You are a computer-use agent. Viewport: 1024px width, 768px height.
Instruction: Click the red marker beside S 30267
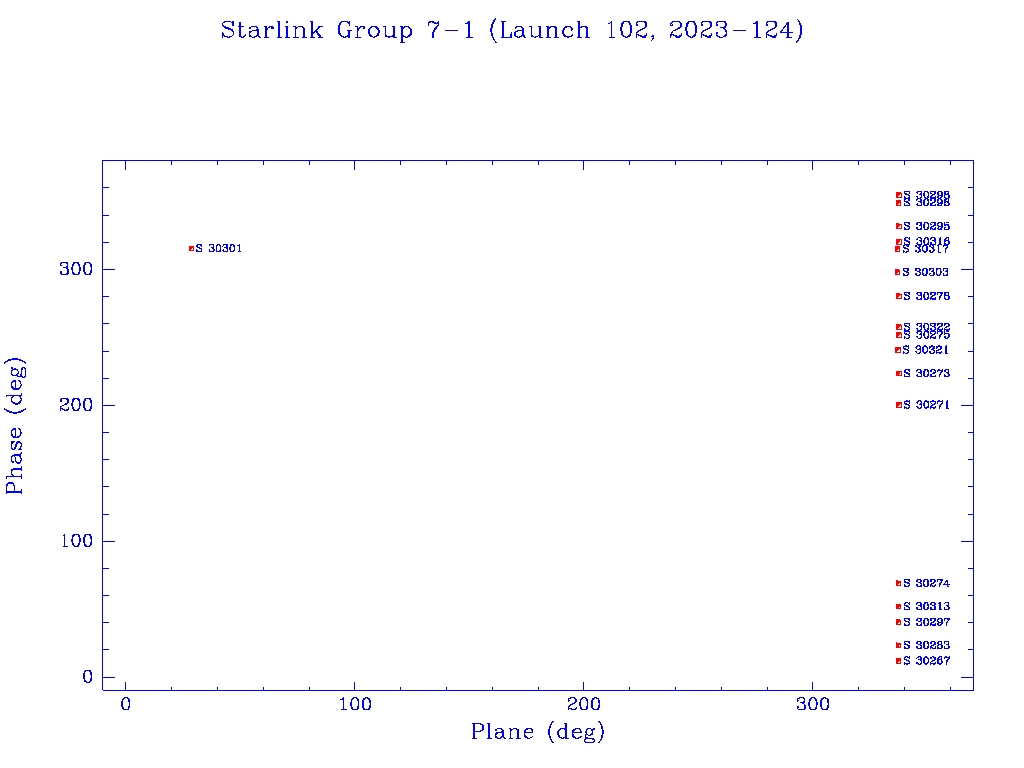pyautogui.click(x=899, y=661)
